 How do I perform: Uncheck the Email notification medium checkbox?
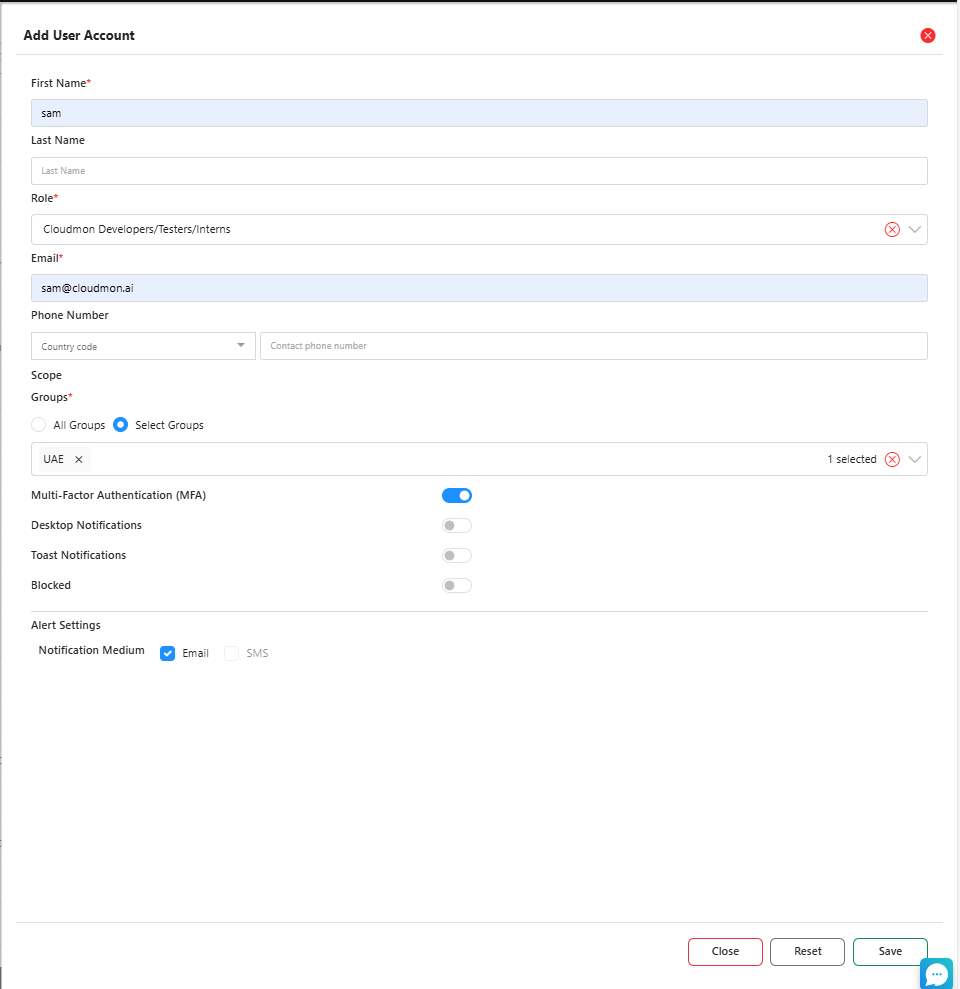pyautogui.click(x=168, y=653)
